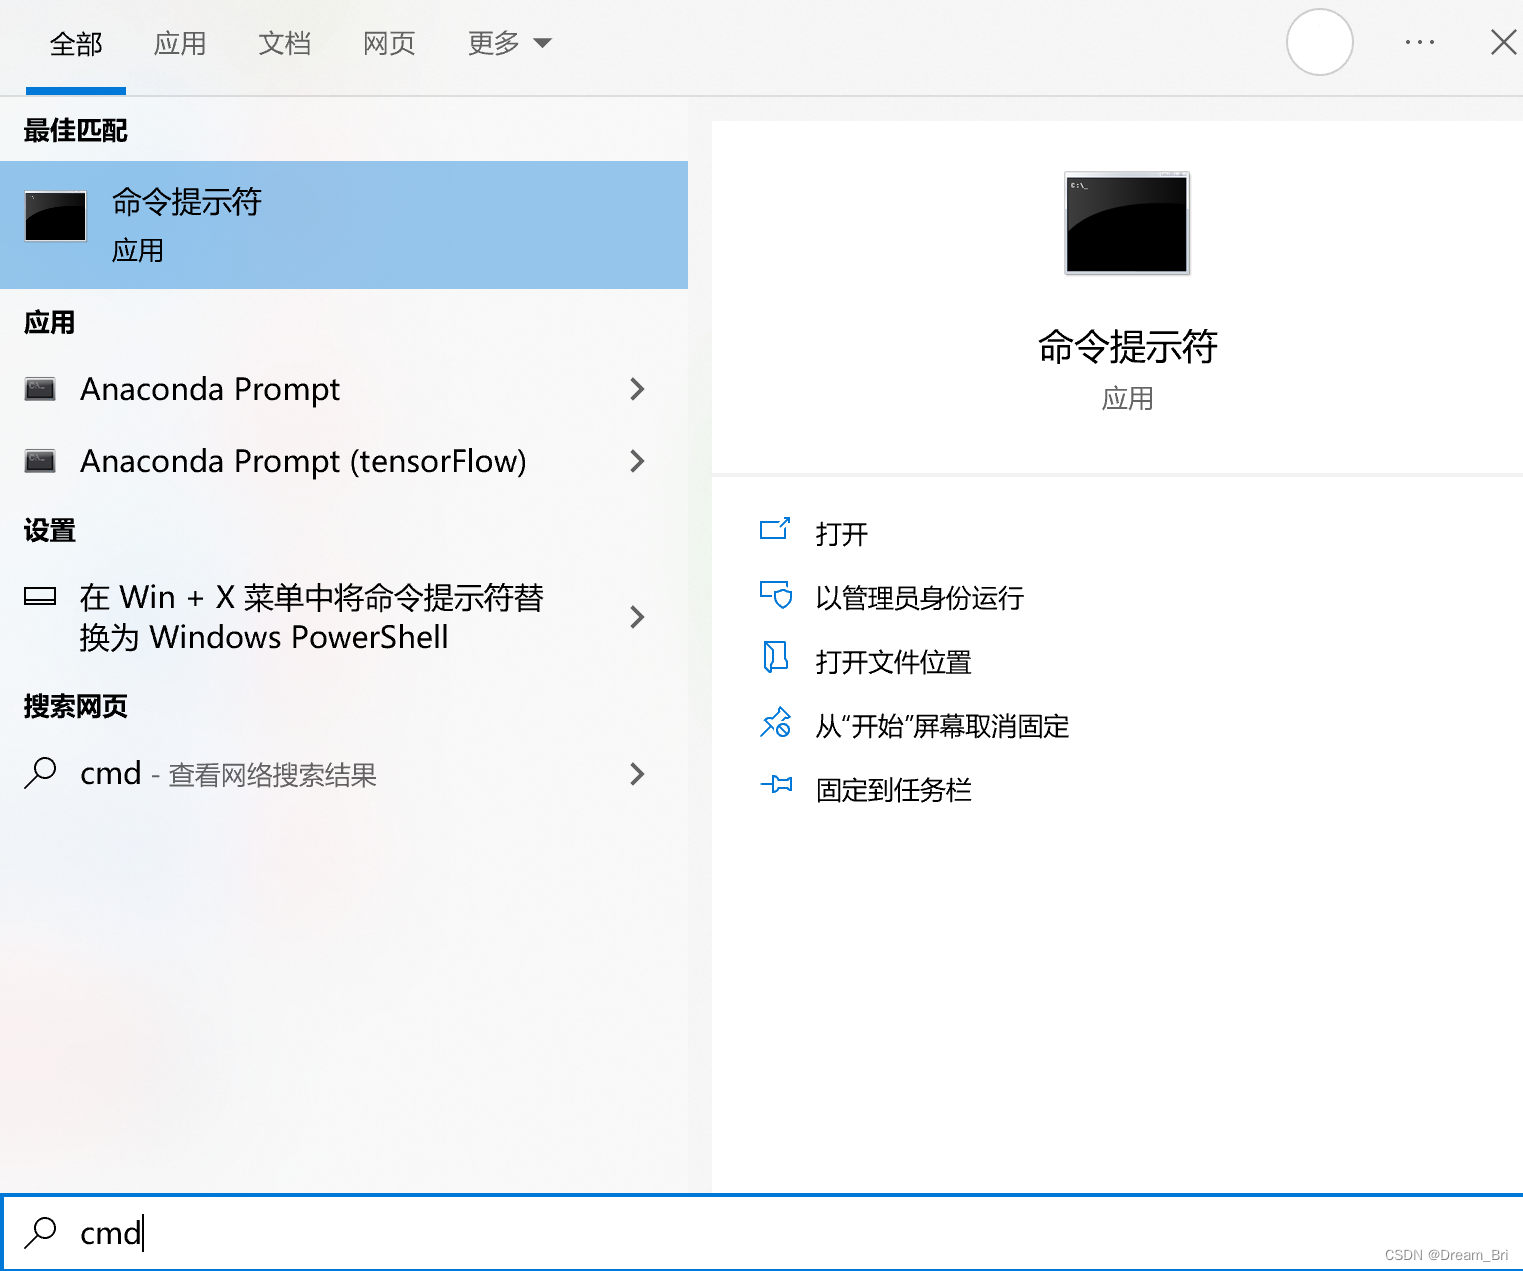The height and width of the screenshot is (1271, 1523).
Task: Click the administrator shield icon
Action: pos(776,595)
